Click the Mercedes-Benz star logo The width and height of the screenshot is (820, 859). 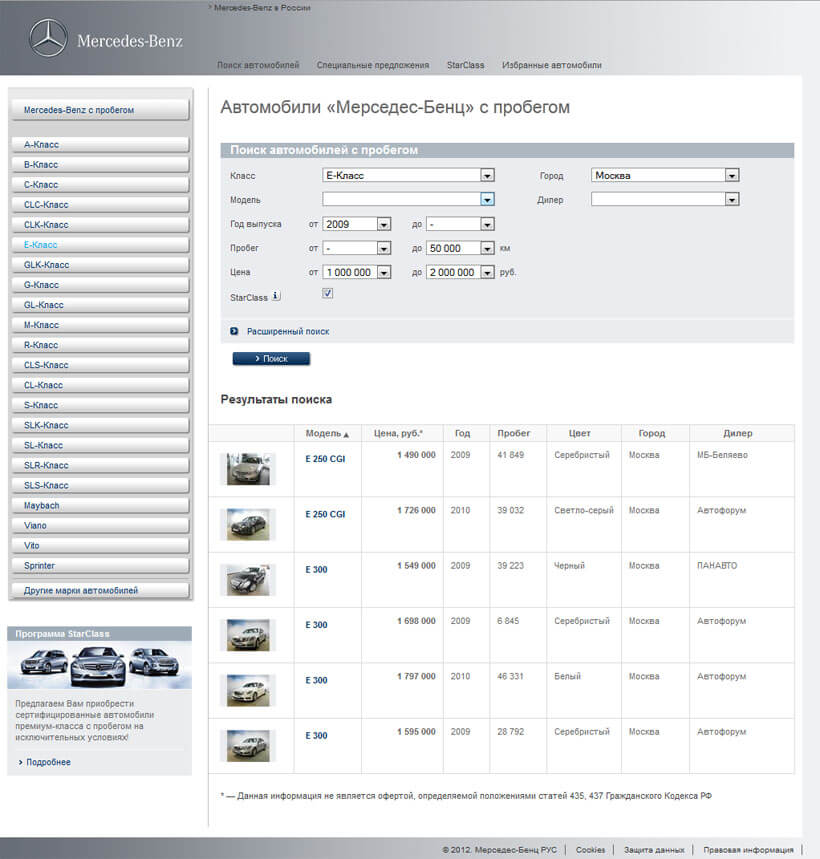click(x=48, y=38)
